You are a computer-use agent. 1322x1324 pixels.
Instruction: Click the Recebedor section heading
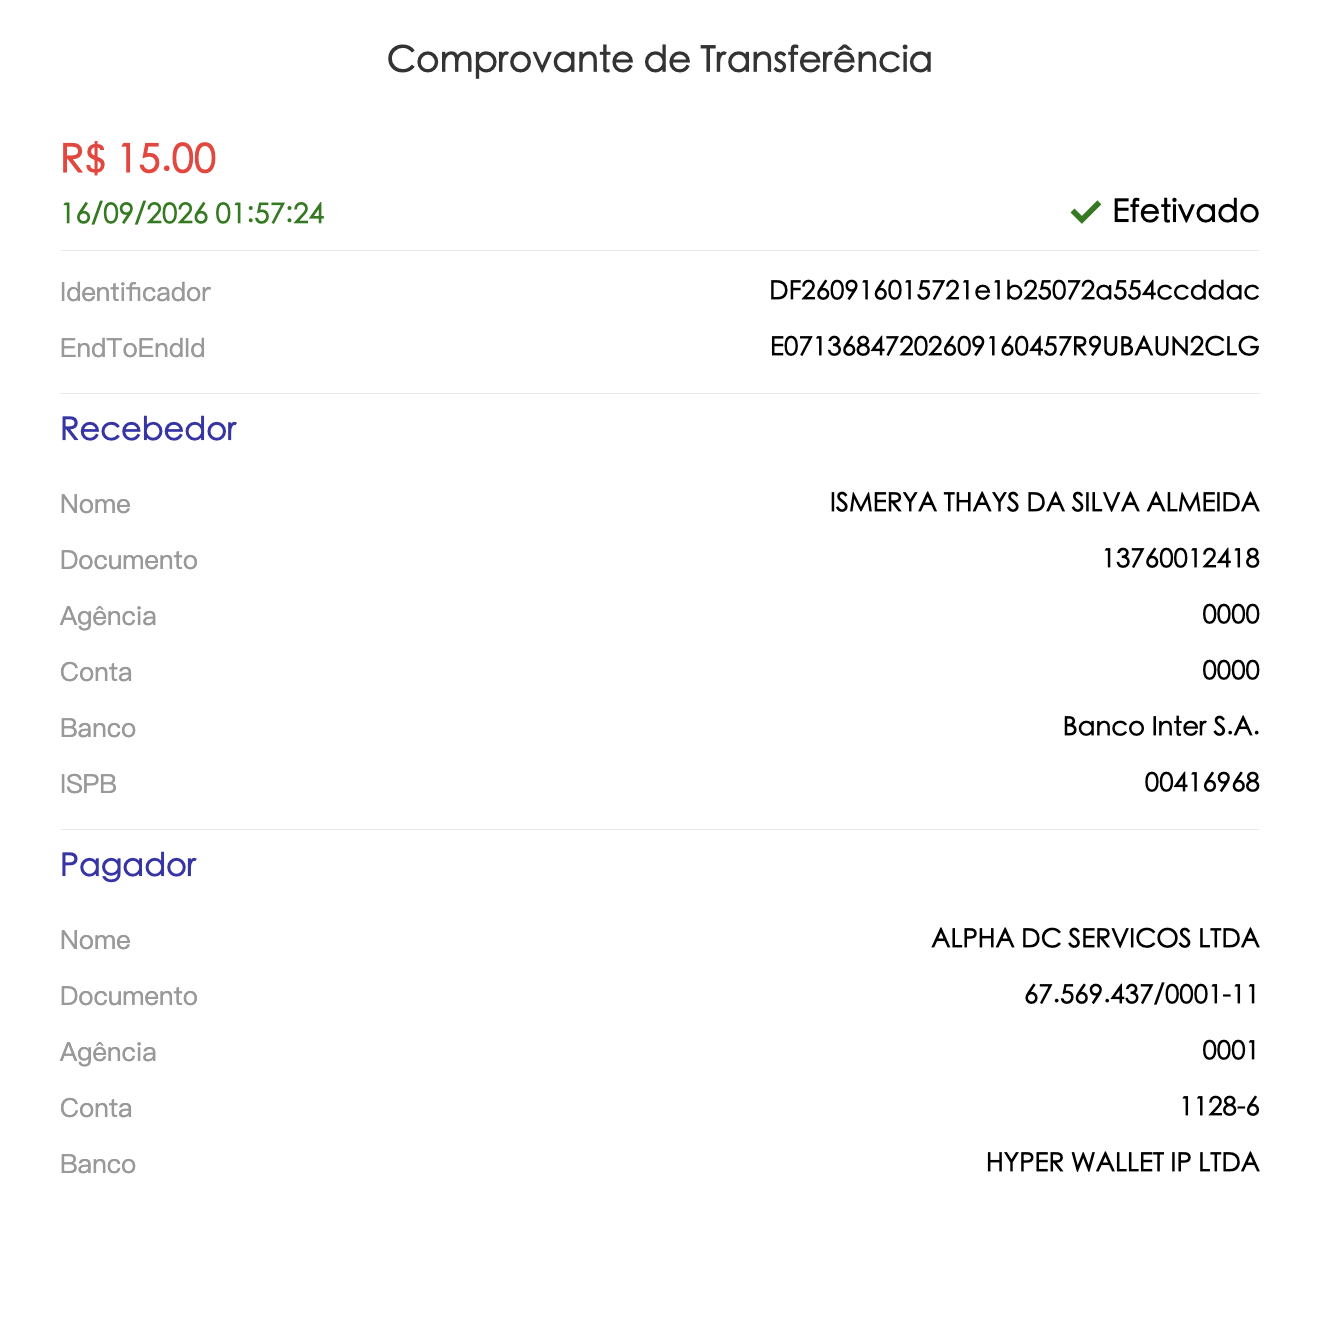[148, 428]
